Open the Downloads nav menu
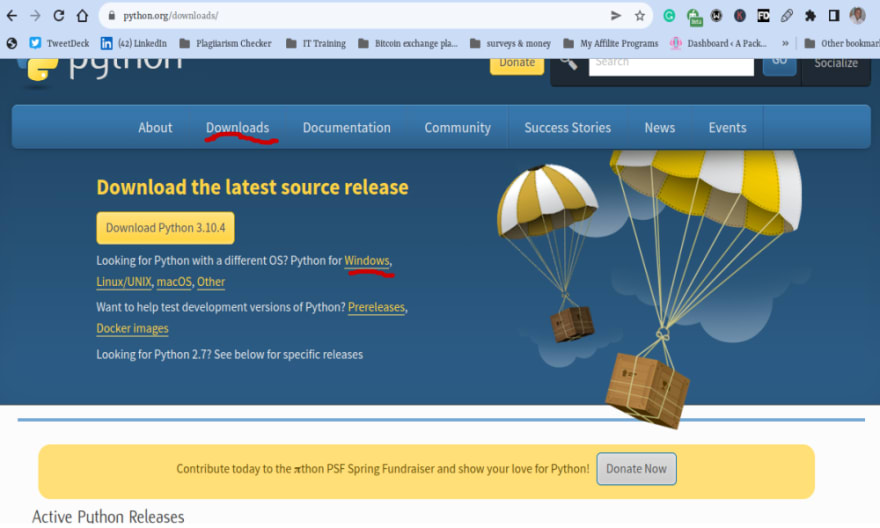880x528 pixels. tap(237, 127)
